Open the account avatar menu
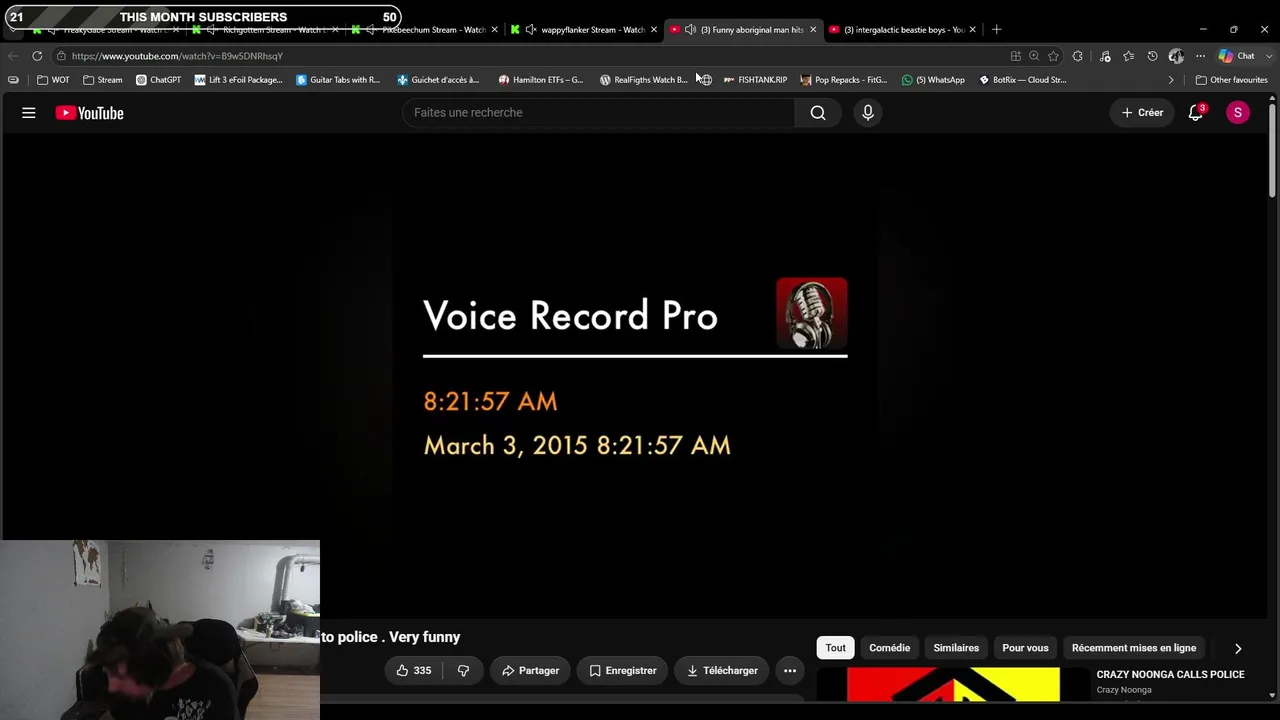This screenshot has width=1280, height=720. coord(1238,113)
